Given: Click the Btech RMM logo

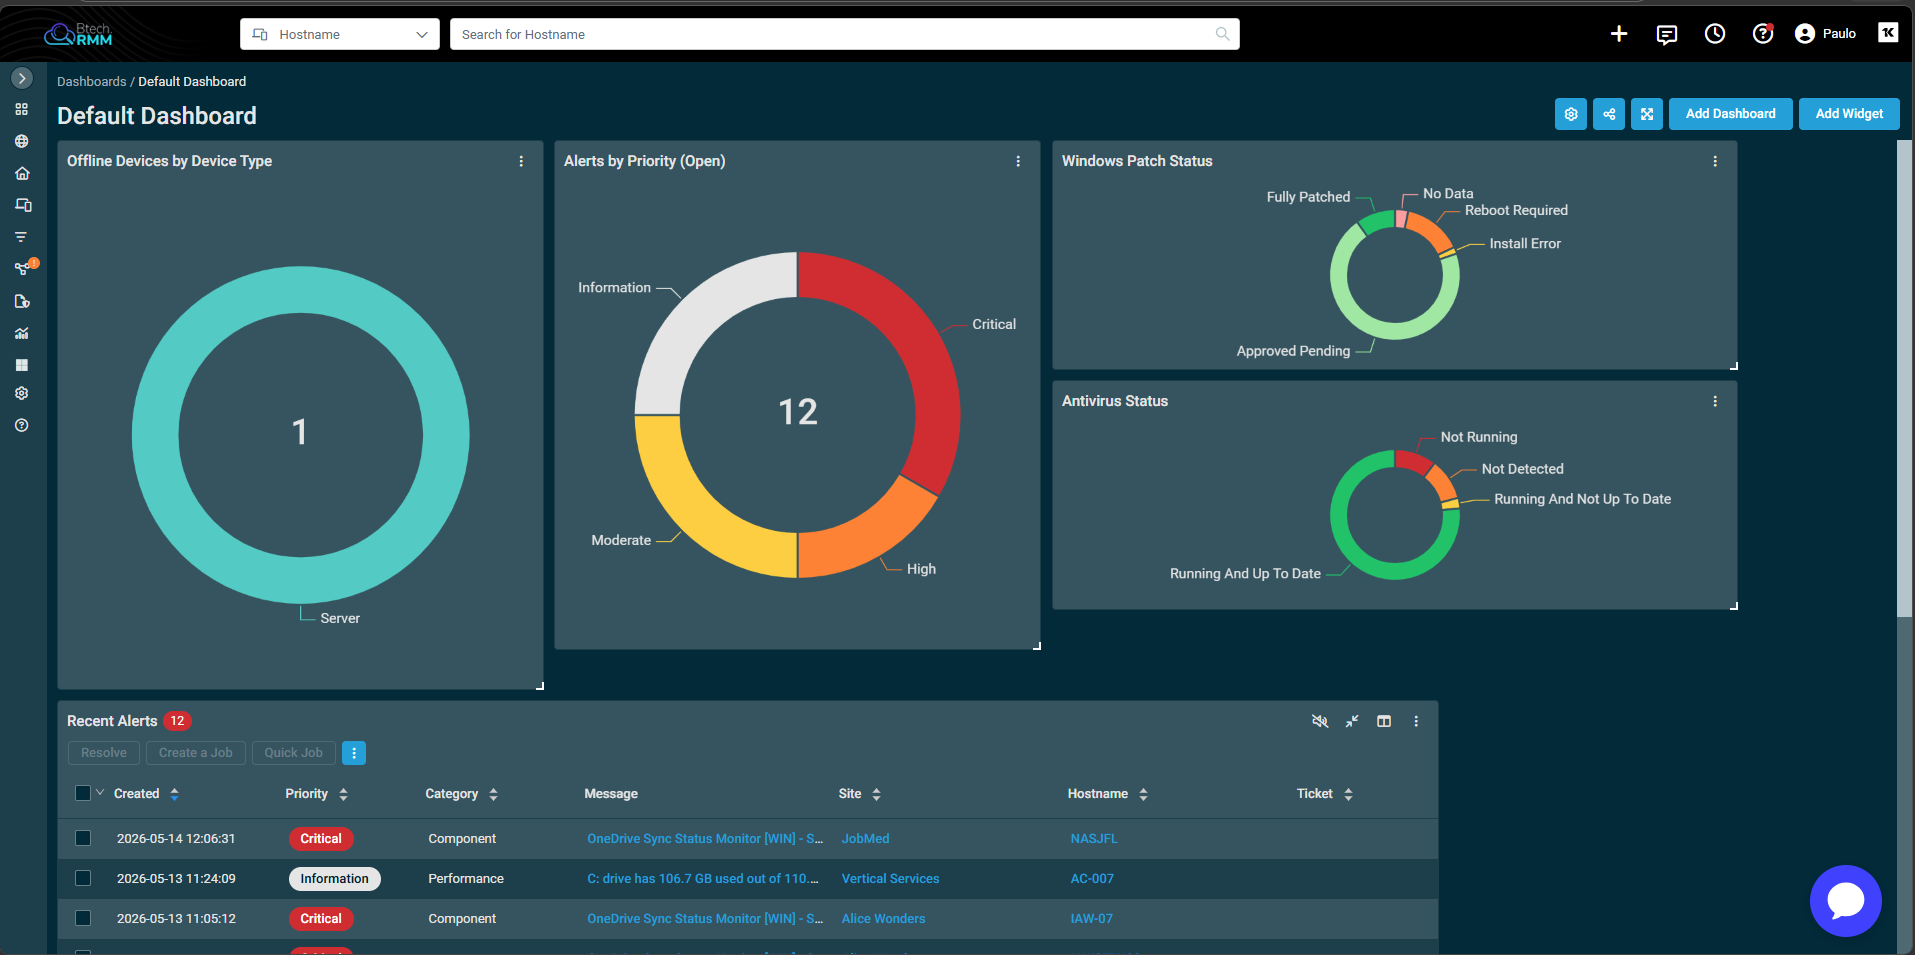Looking at the screenshot, I should tap(78, 34).
